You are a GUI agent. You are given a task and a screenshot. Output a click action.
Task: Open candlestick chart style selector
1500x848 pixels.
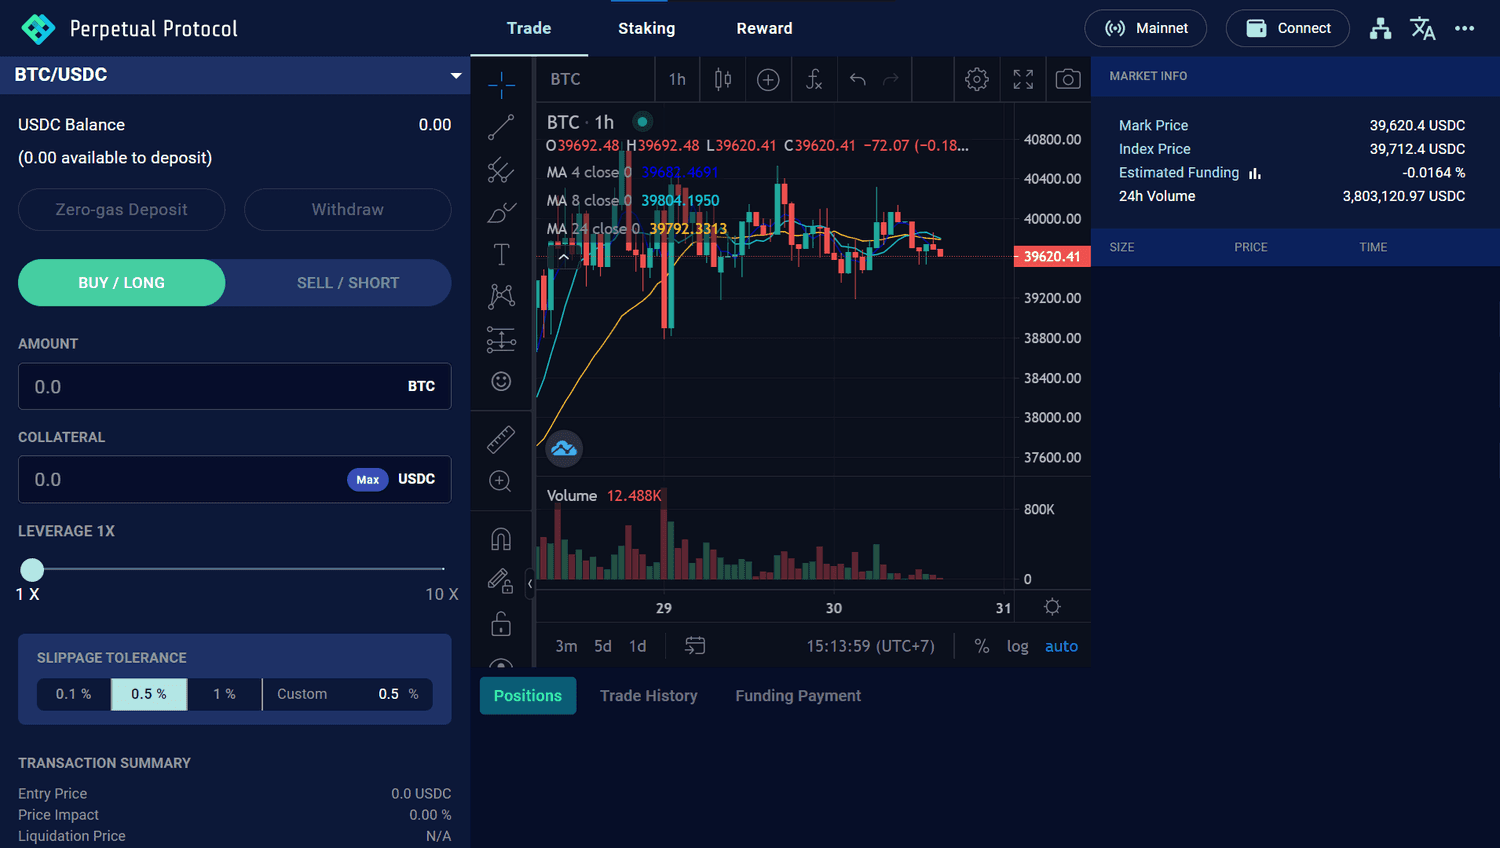tap(723, 79)
